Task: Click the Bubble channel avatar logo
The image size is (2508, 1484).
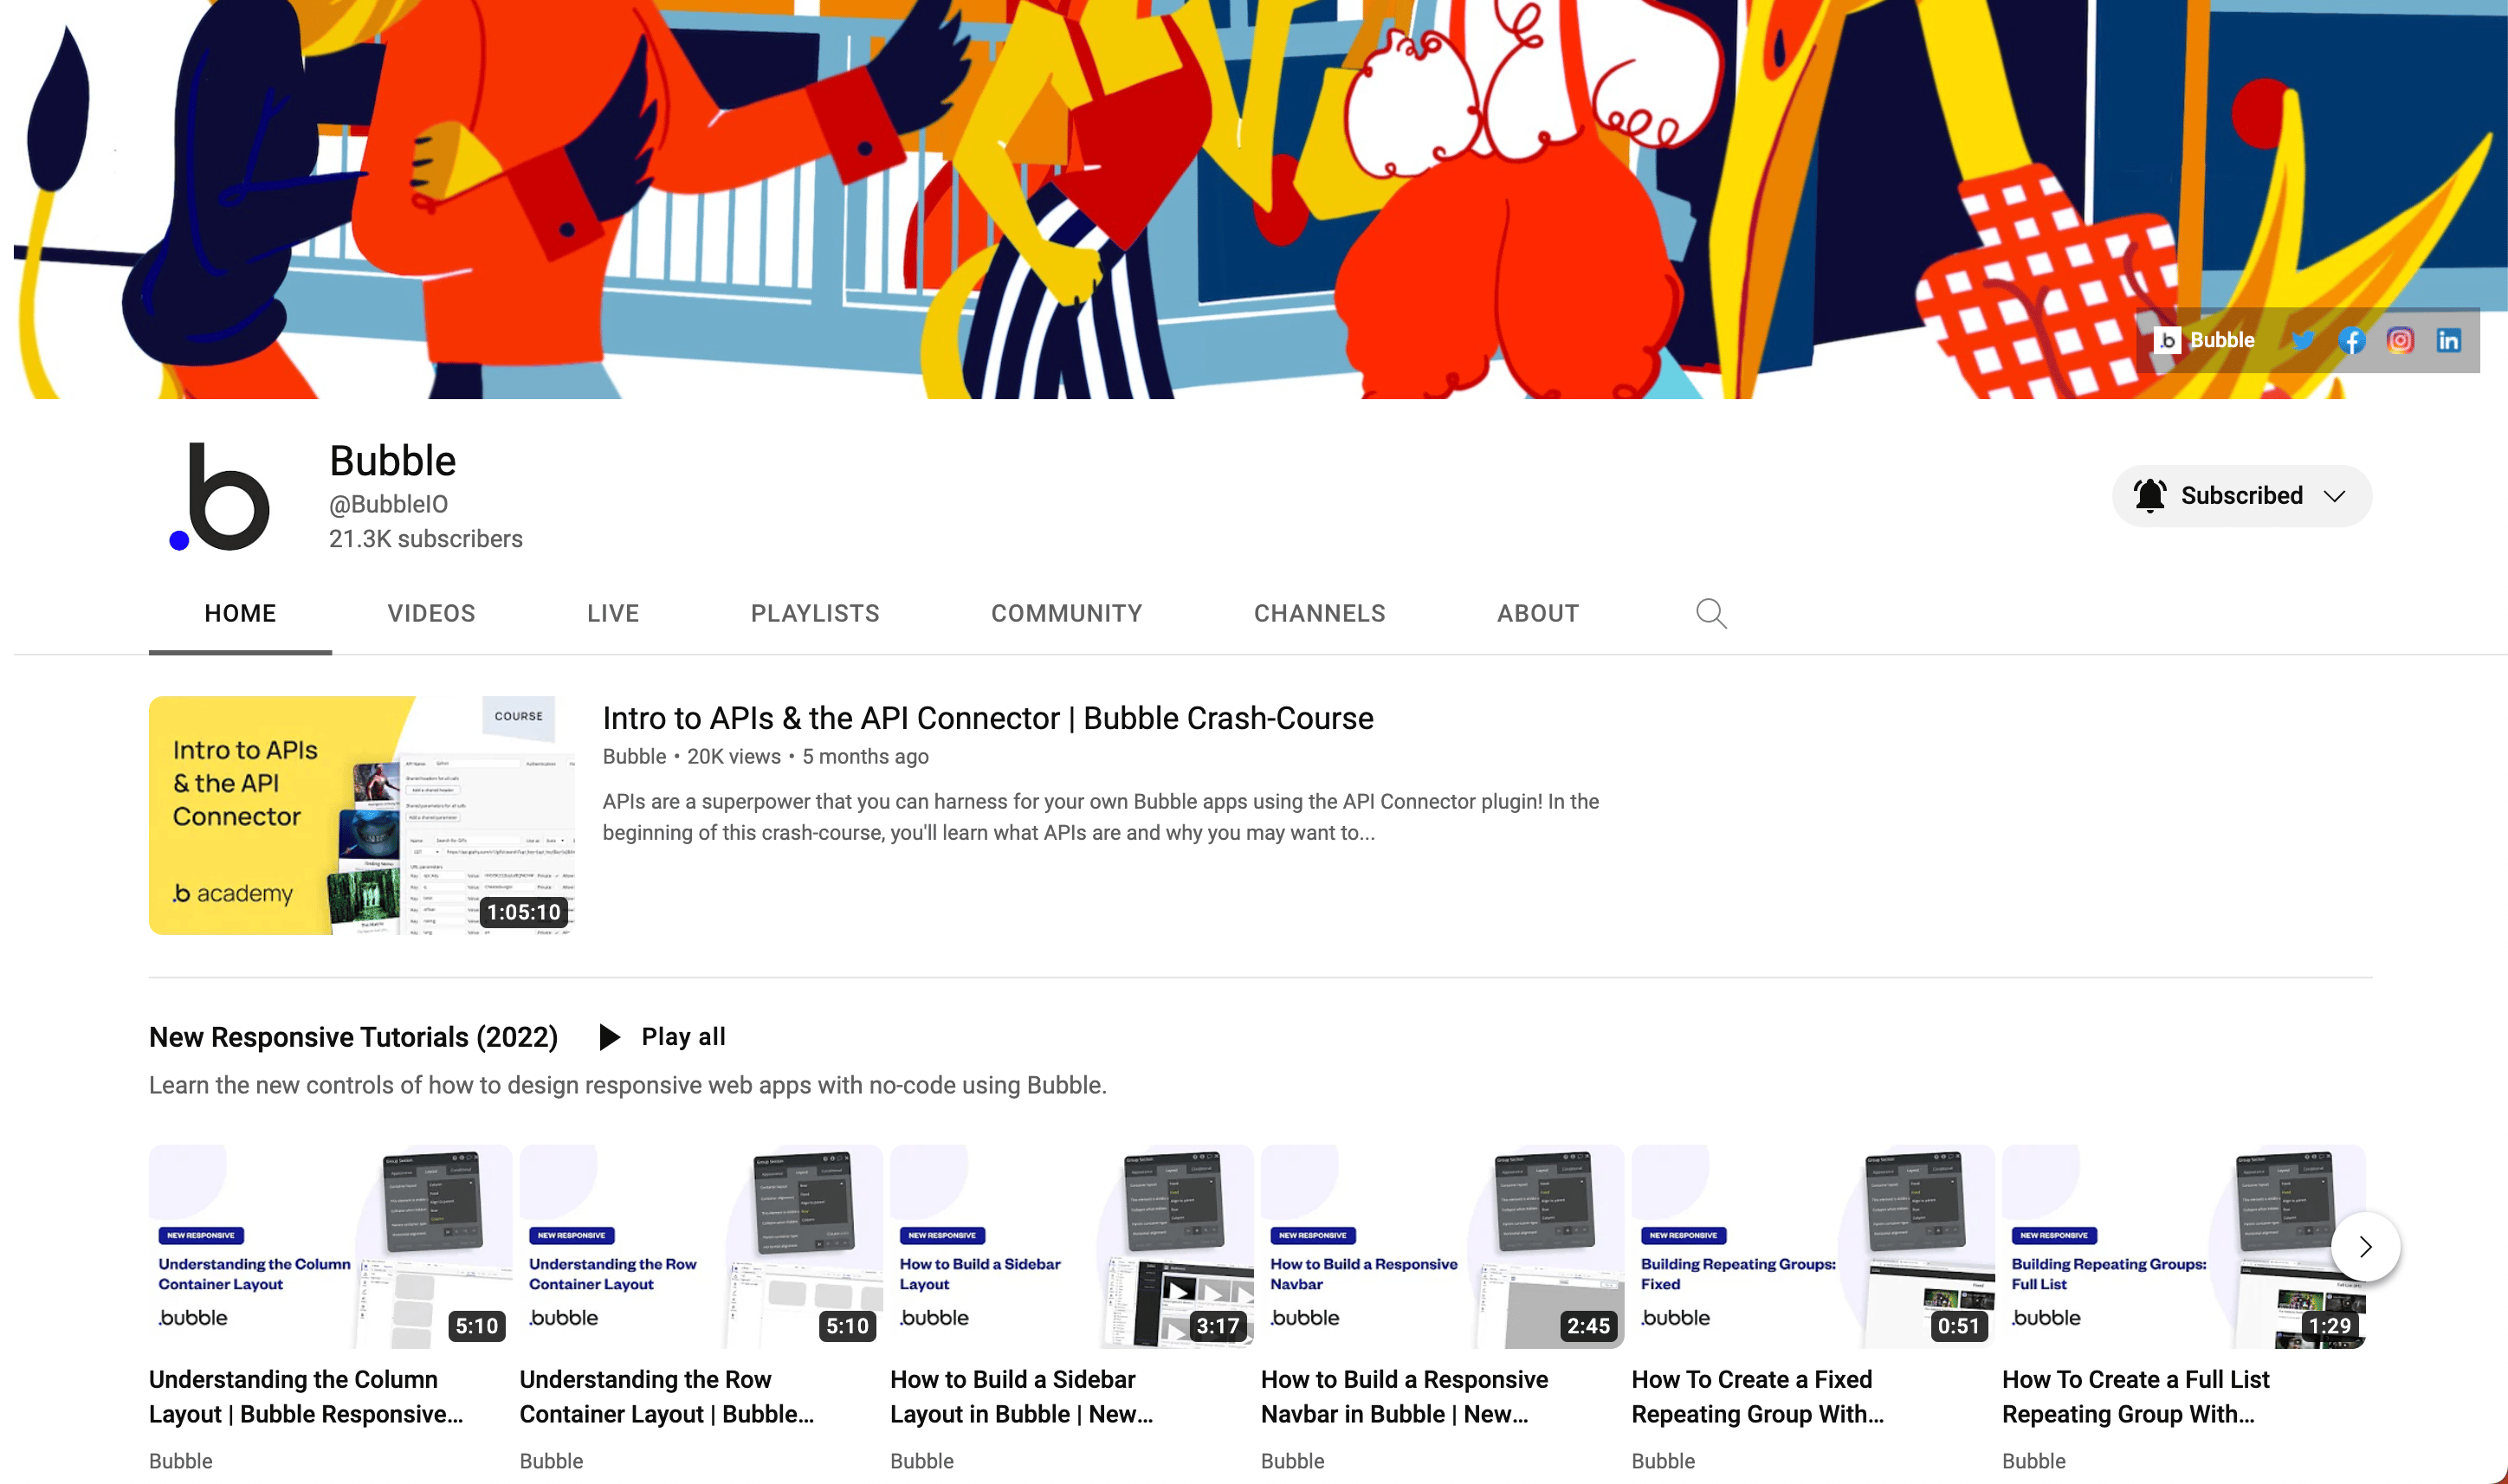Action: (x=221, y=497)
